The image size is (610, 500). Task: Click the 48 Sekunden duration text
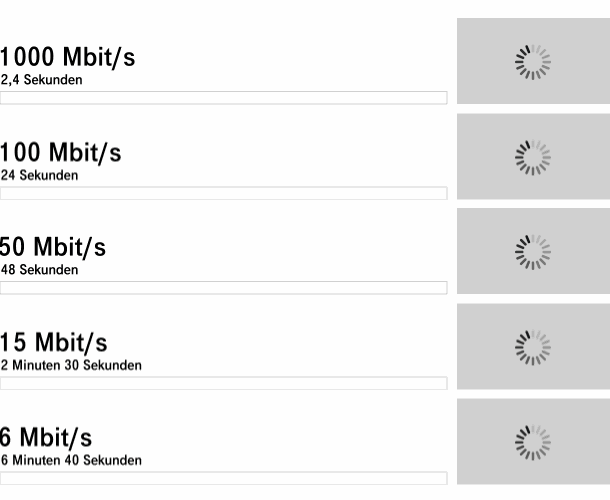[x=39, y=270]
